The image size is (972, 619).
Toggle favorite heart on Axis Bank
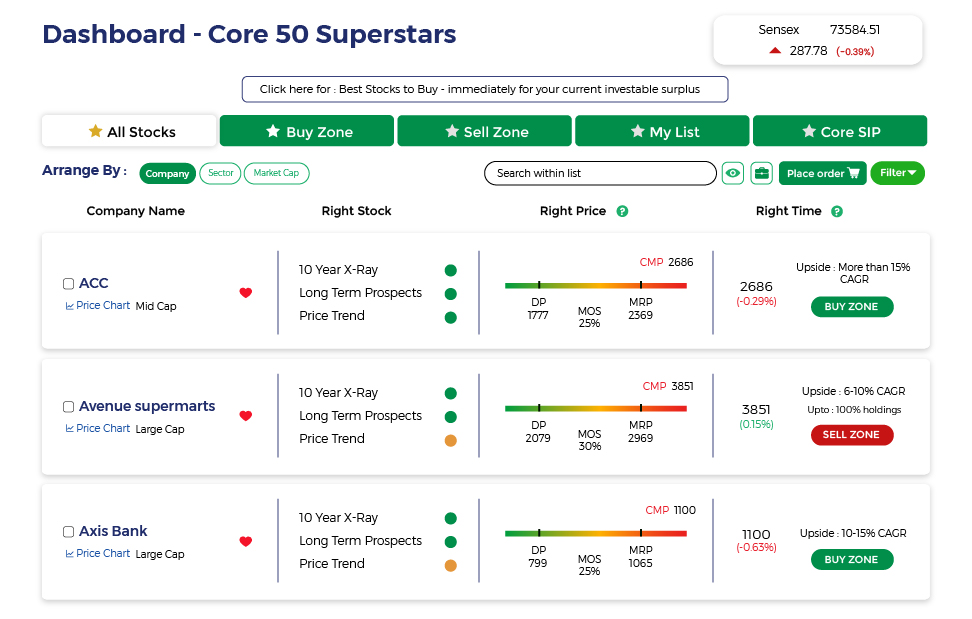246,542
